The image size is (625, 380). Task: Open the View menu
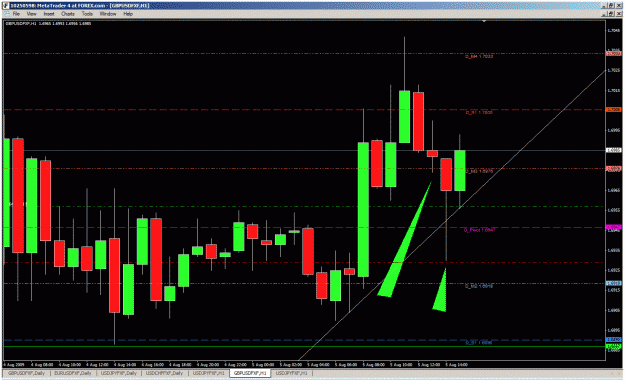tap(31, 14)
